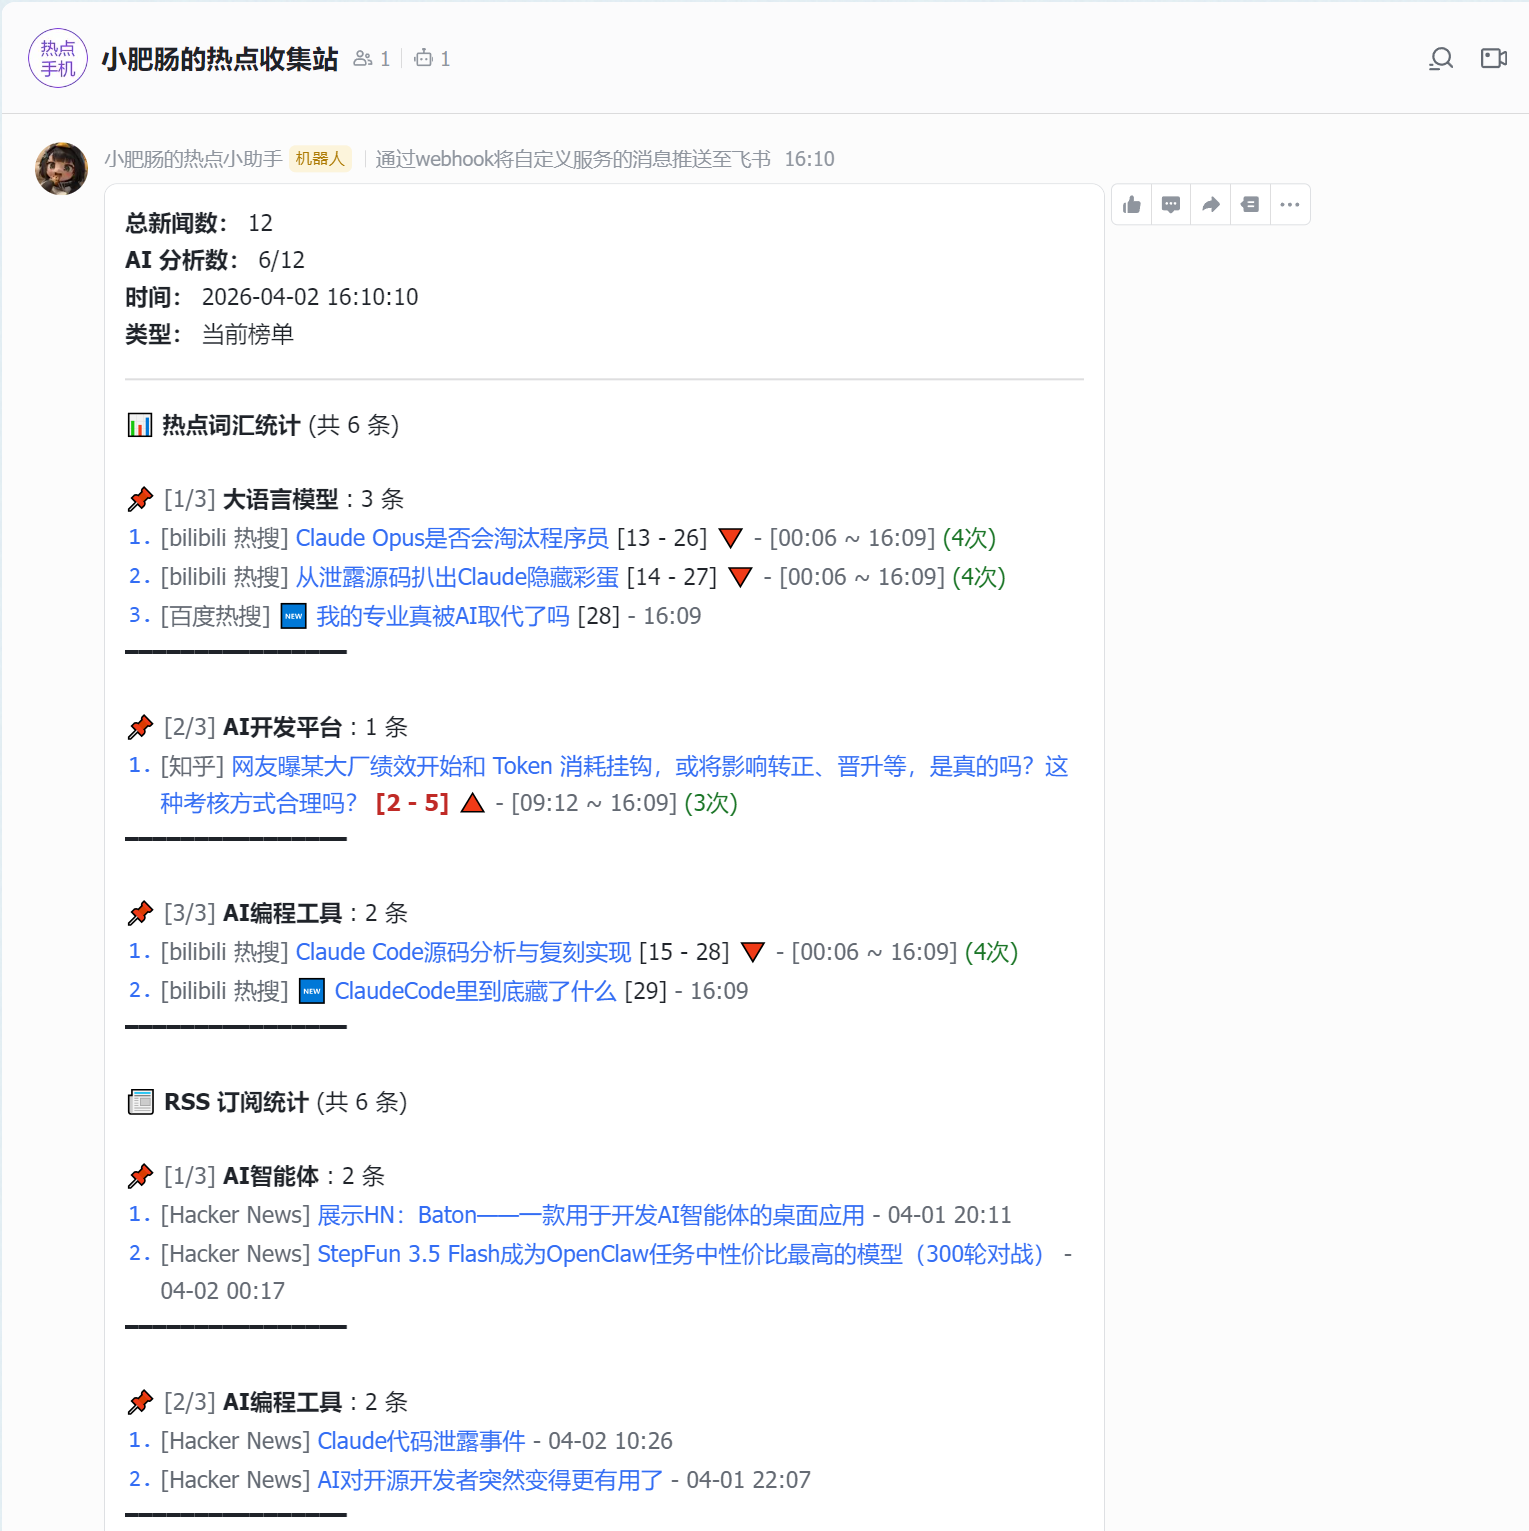Click the 机器人 tag beside bot name
Image resolution: width=1529 pixels, height=1531 pixels.
[320, 159]
